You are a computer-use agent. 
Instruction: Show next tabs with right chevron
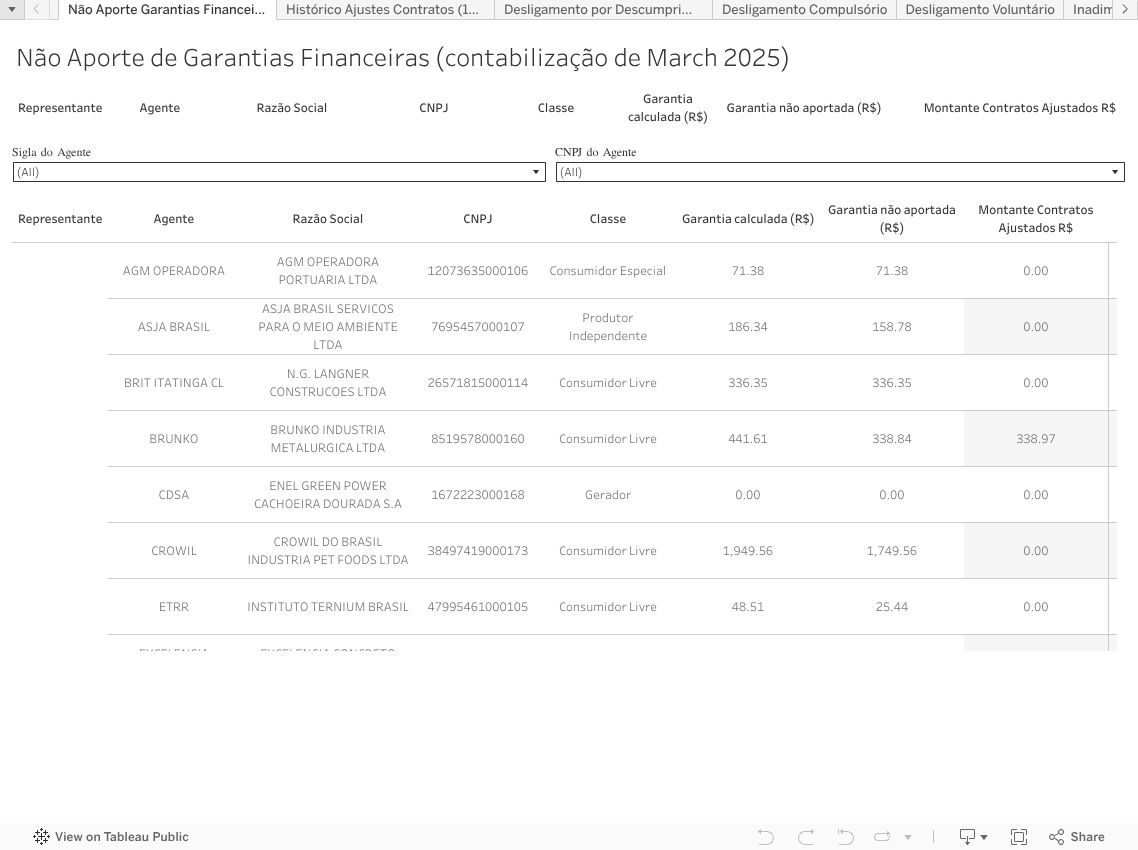point(1126,9)
